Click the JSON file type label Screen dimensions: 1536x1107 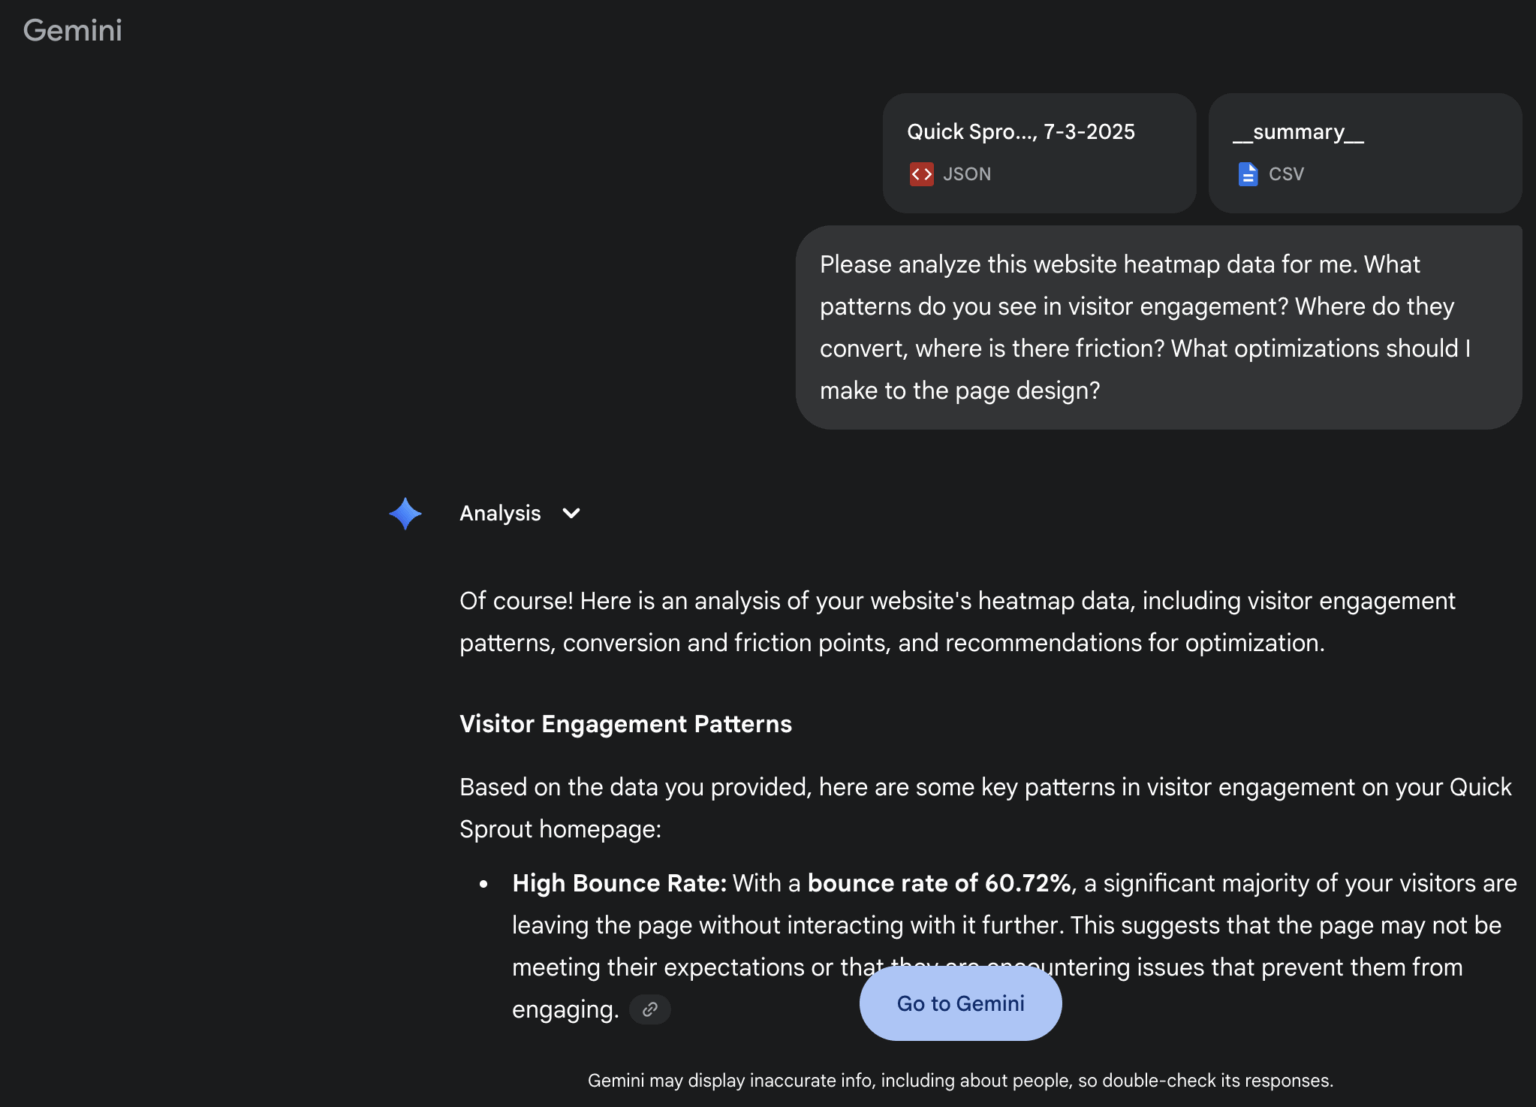point(967,173)
